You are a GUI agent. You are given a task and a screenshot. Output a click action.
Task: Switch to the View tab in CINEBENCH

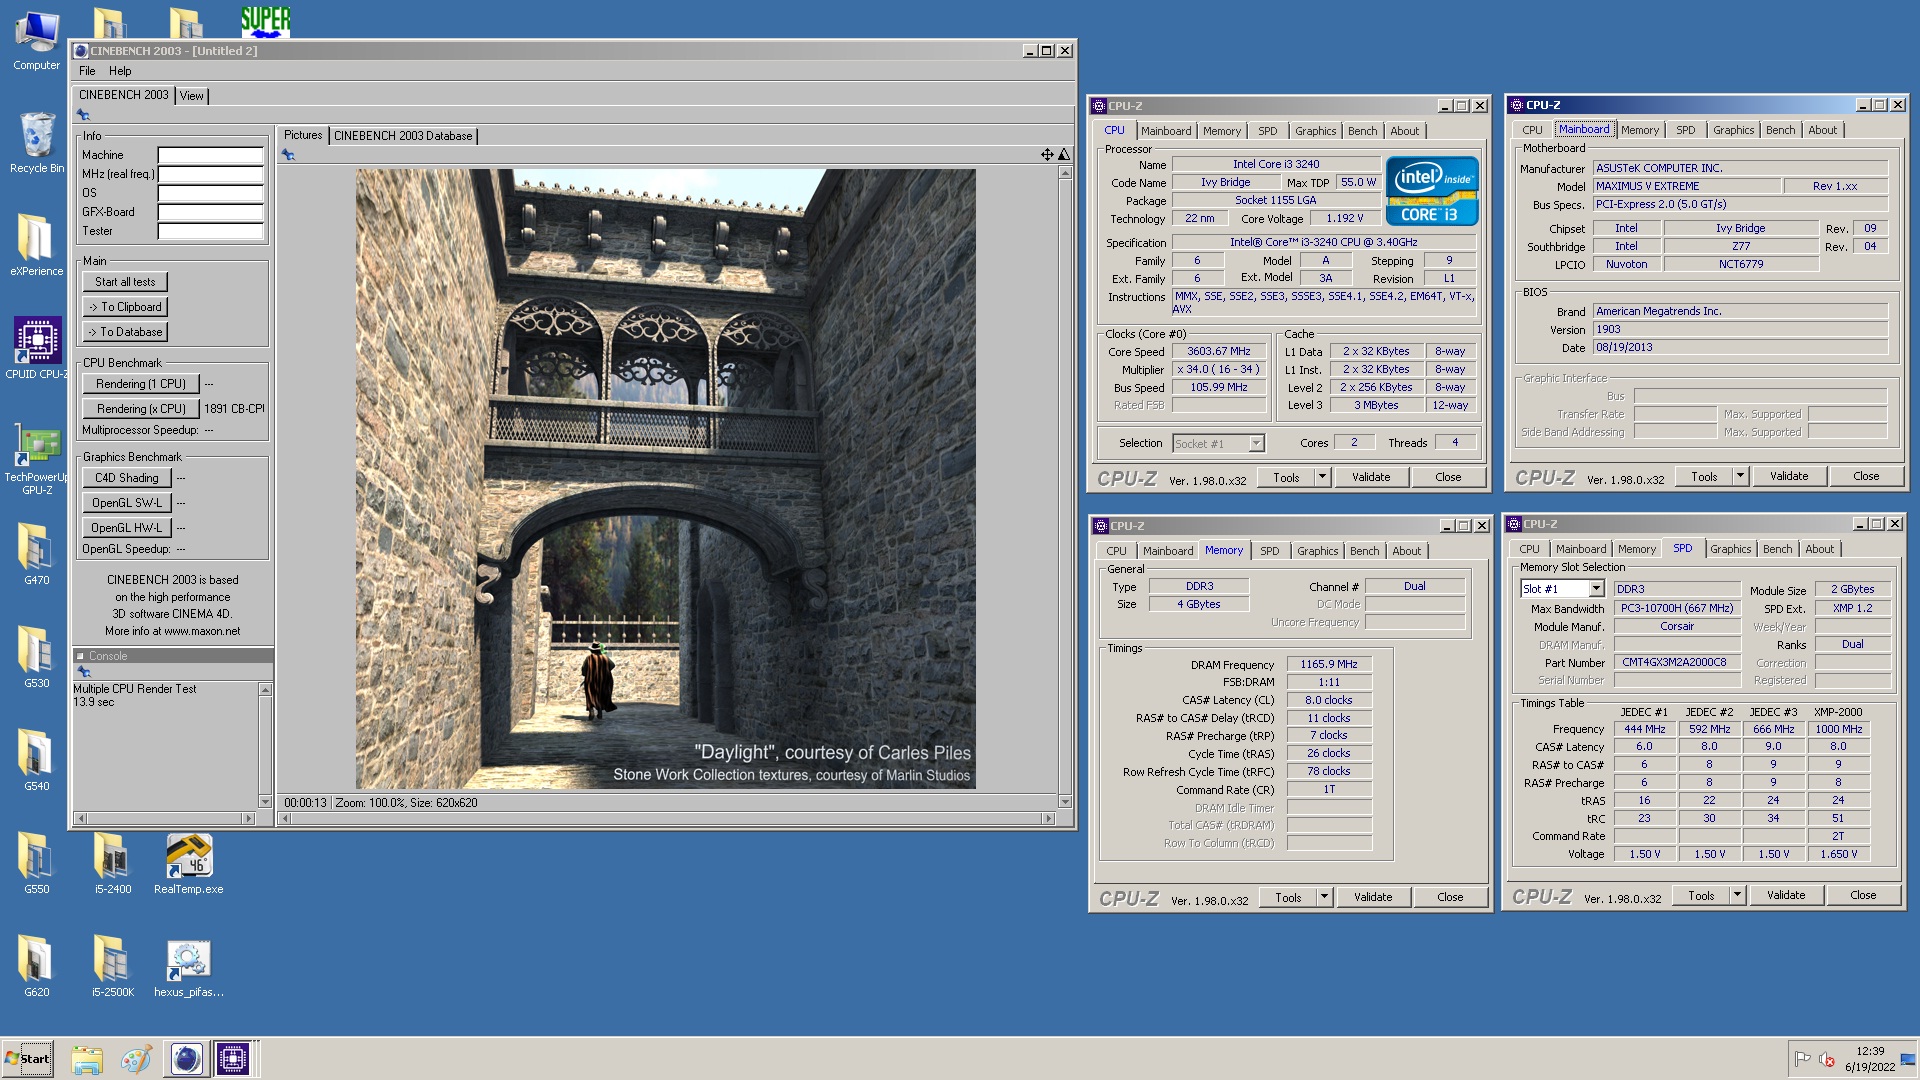coord(192,96)
